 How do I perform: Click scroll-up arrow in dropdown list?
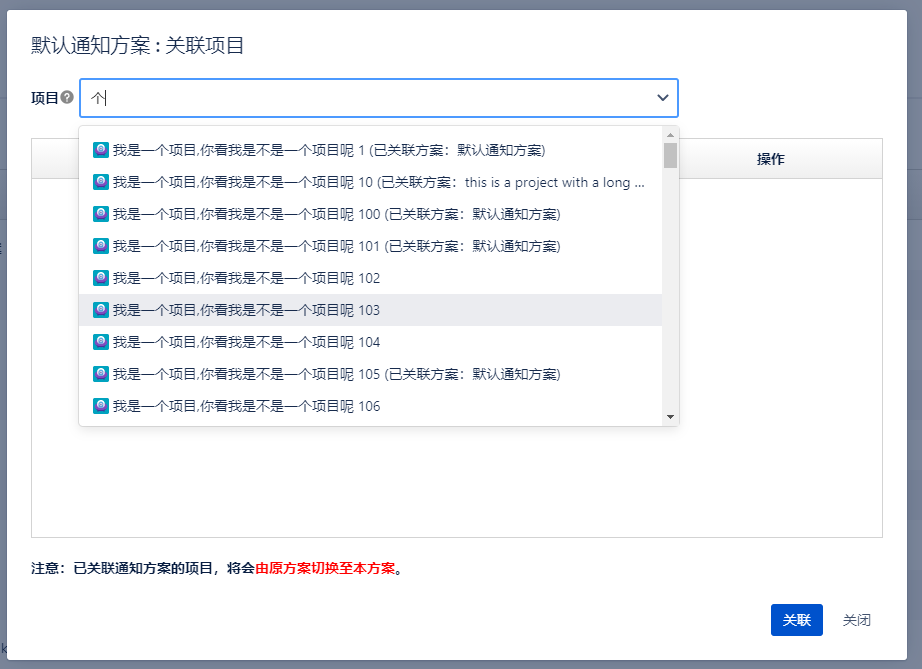click(x=670, y=134)
